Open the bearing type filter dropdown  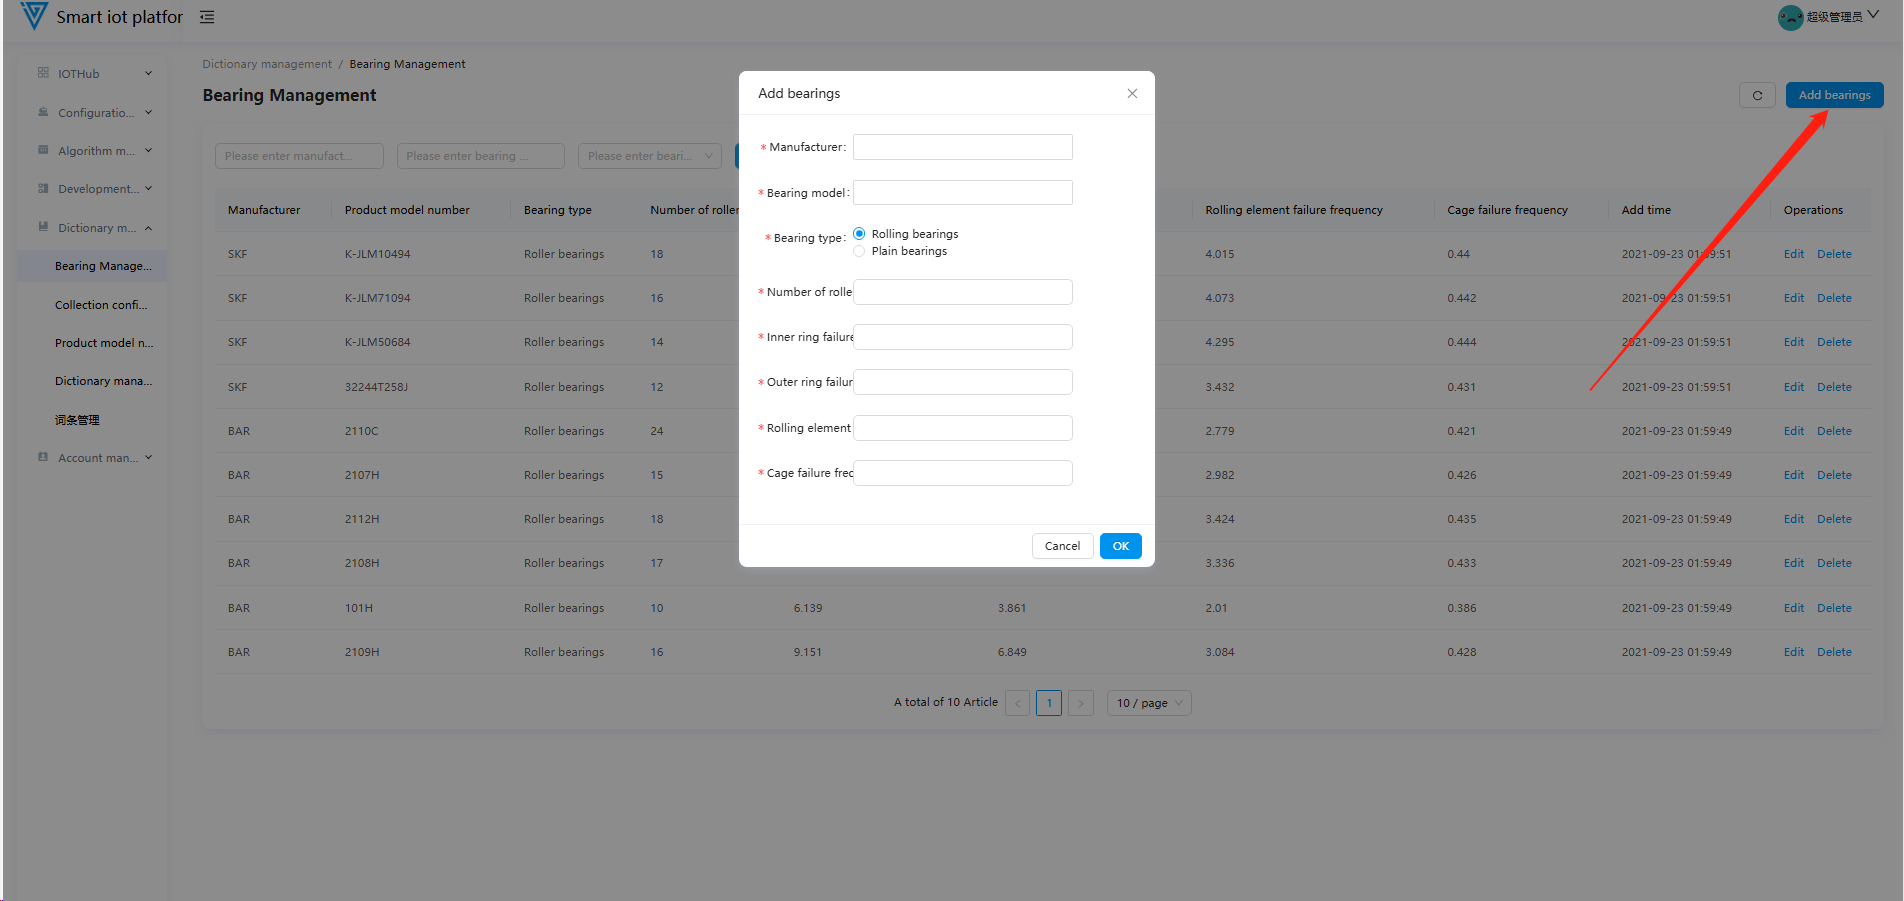(x=649, y=156)
